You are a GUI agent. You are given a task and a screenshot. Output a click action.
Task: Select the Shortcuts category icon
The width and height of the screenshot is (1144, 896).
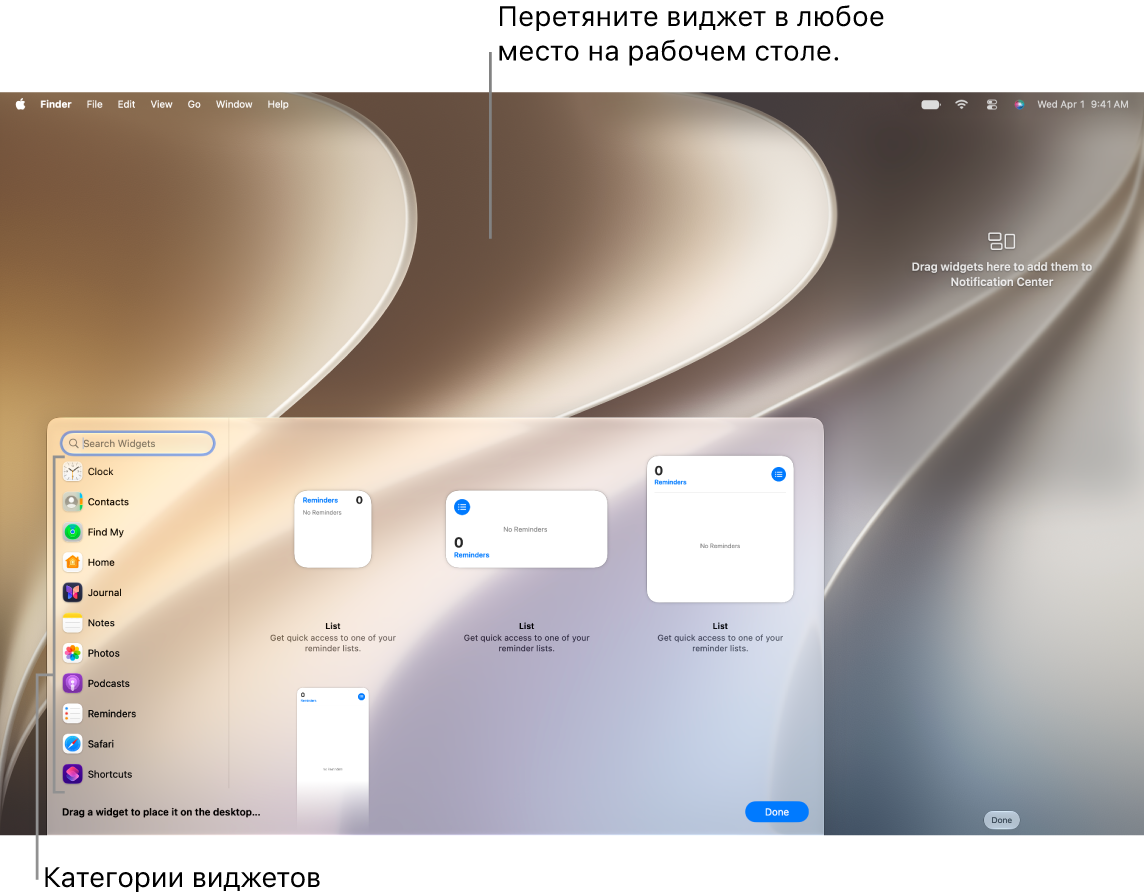tap(72, 774)
